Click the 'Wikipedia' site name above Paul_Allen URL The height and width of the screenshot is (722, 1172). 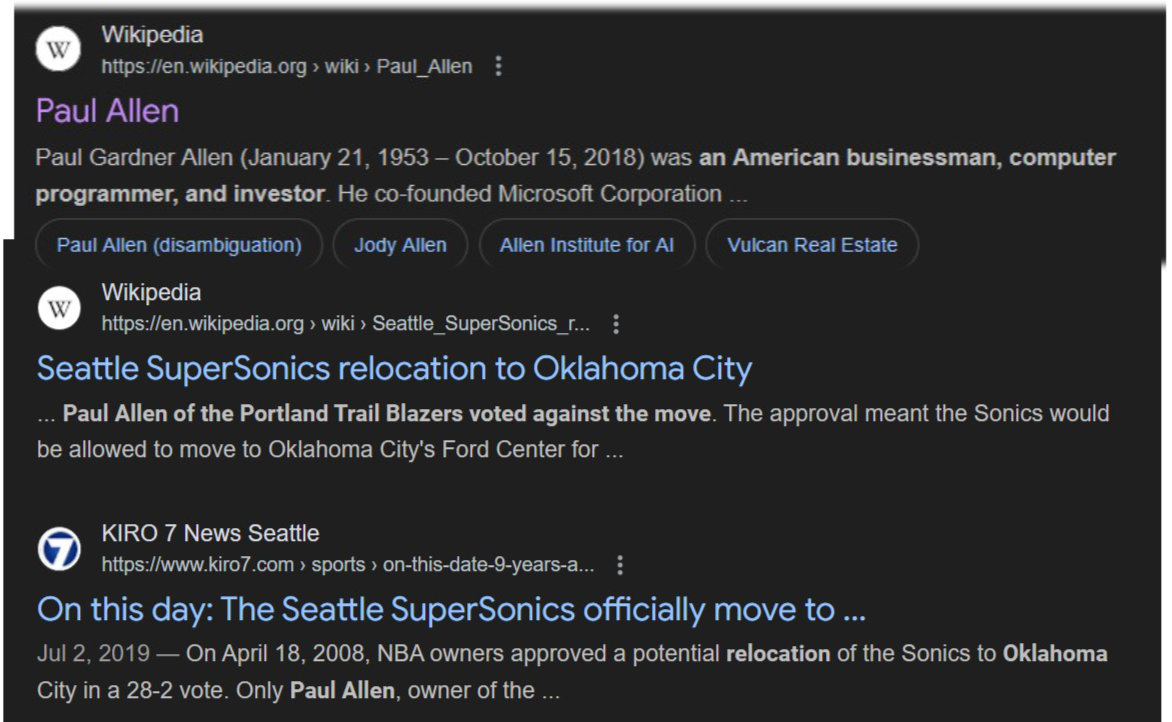152,34
